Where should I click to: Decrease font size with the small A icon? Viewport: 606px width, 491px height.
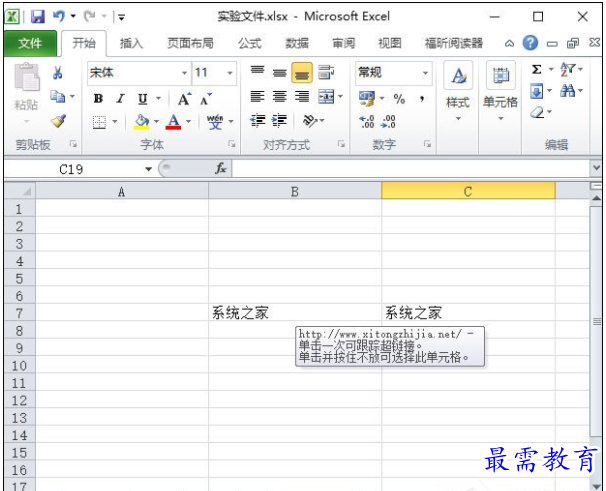(206, 99)
